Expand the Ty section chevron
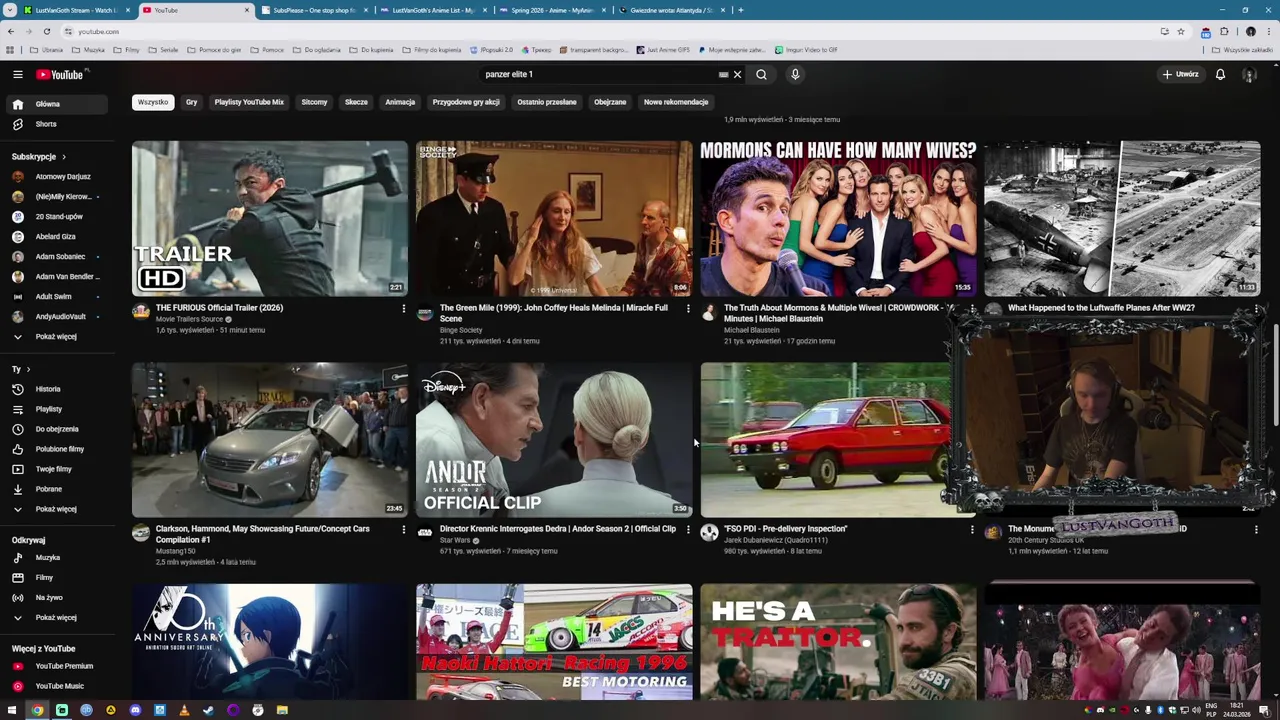Screen dimensions: 1280x720 pyautogui.click(x=28, y=370)
